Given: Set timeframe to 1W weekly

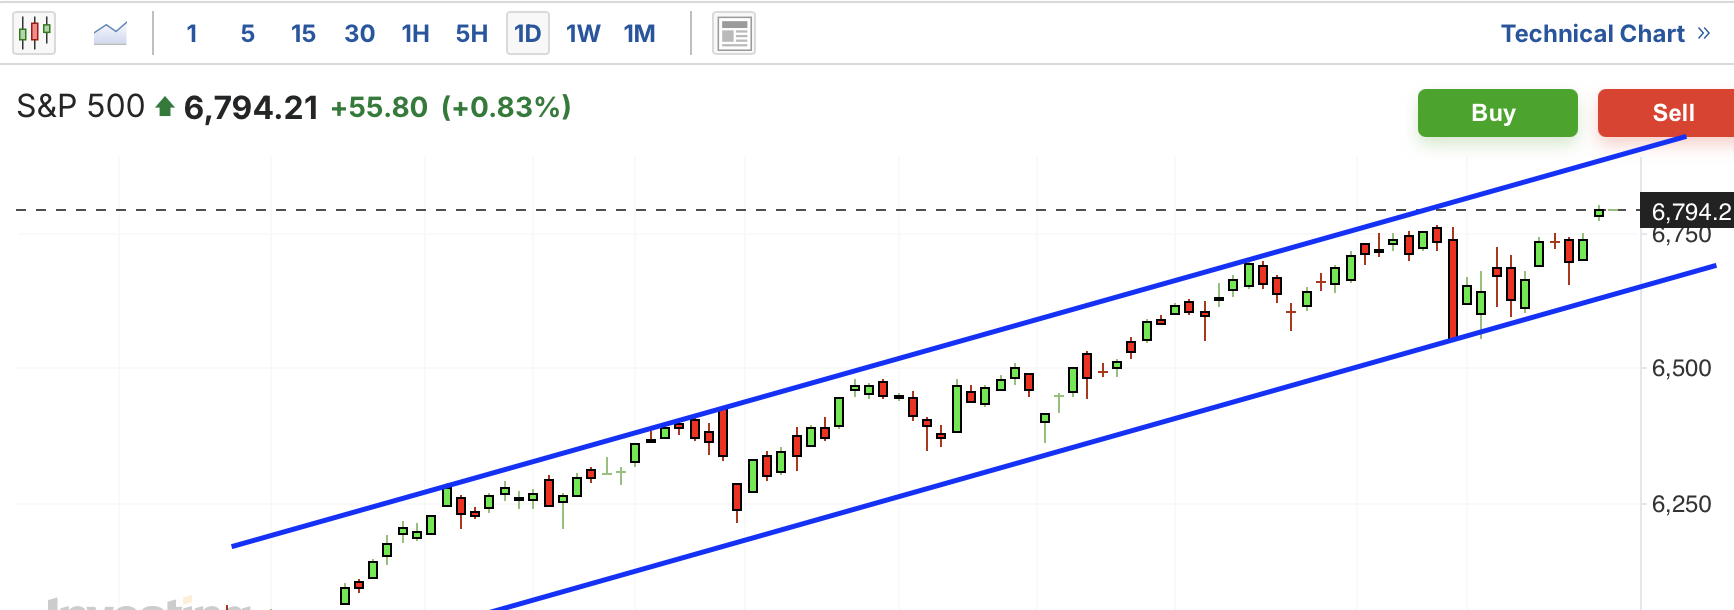Looking at the screenshot, I should coord(583,34).
